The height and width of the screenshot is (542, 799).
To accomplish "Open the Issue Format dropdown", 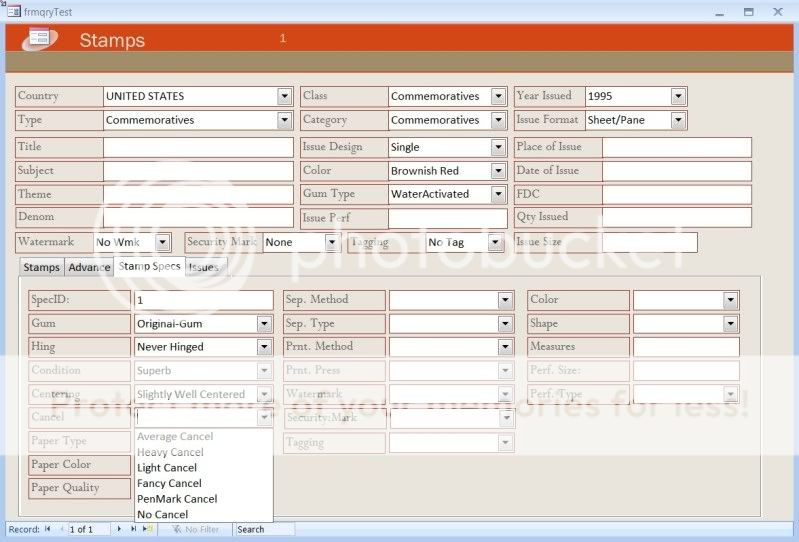I will coord(678,120).
